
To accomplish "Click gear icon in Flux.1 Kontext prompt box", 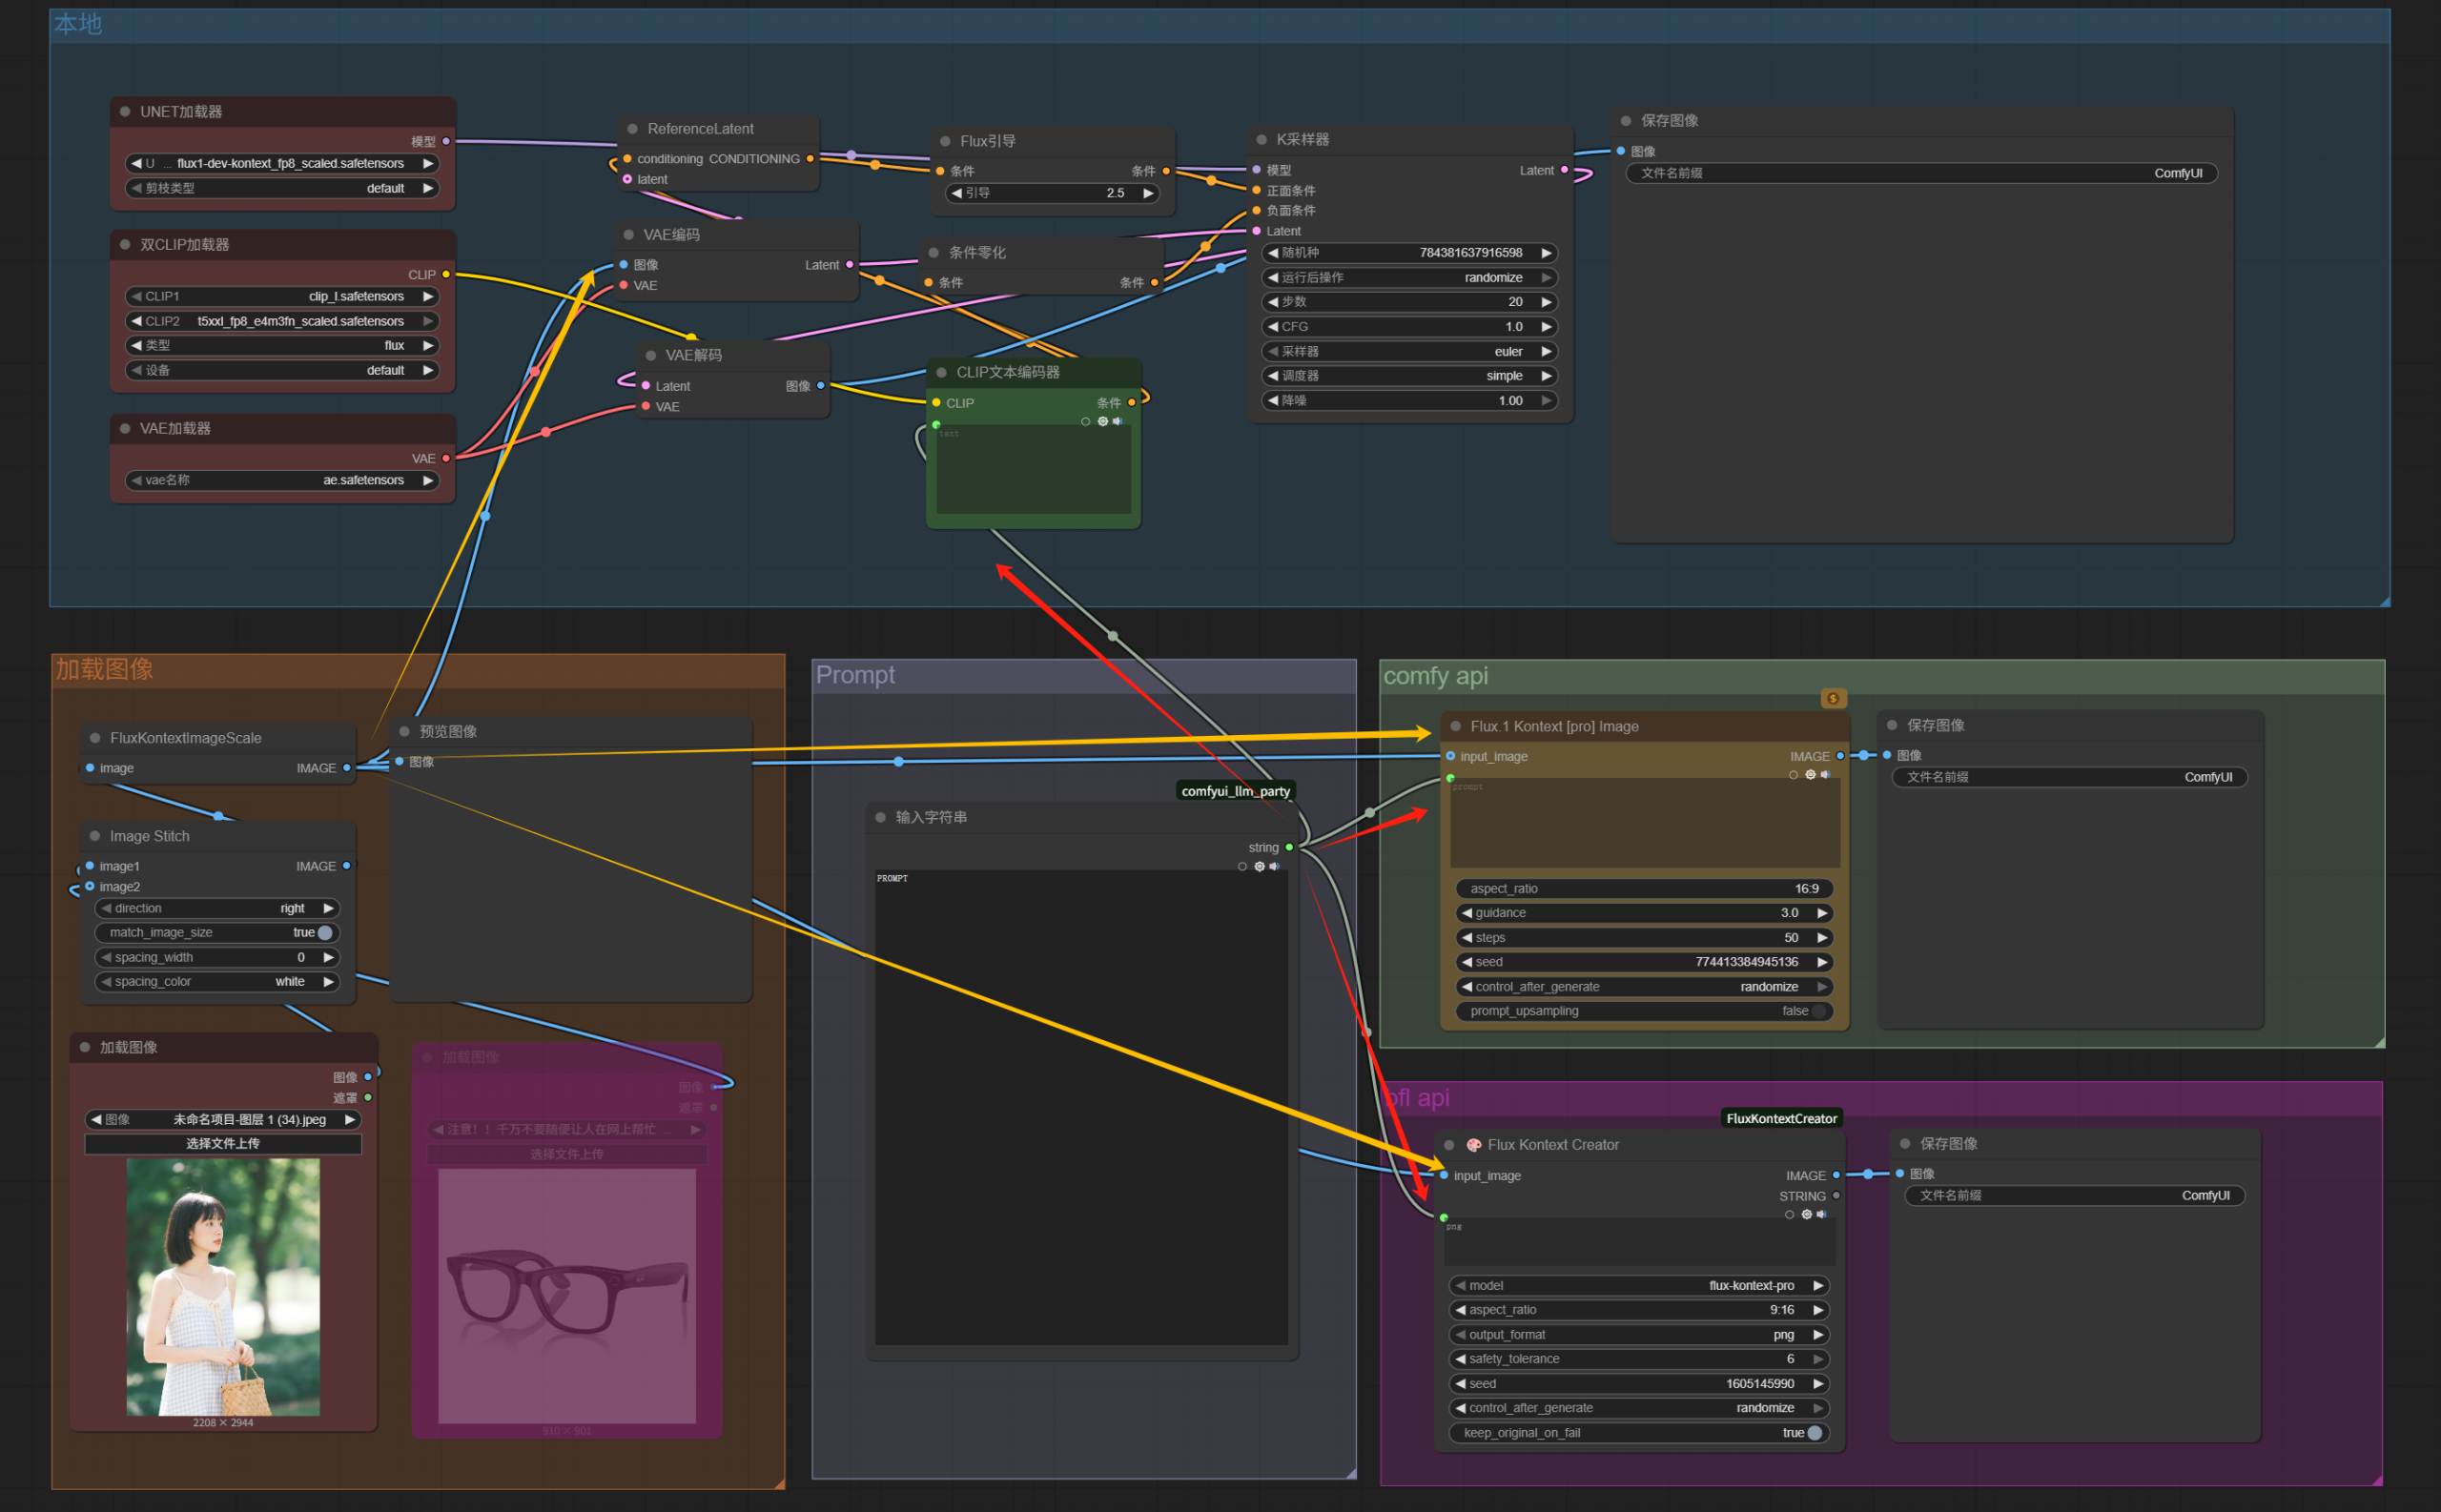I will (x=1810, y=775).
